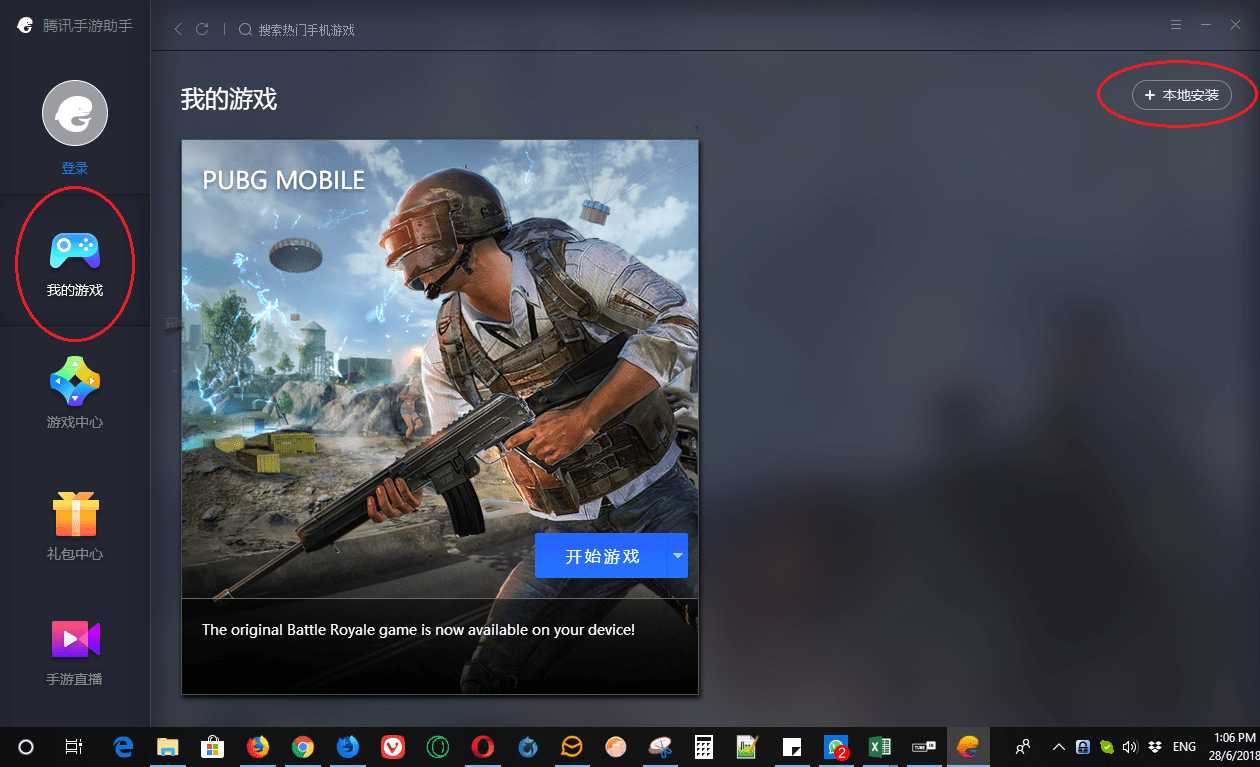Click the back navigation arrow
The height and width of the screenshot is (767, 1260).
(177, 29)
